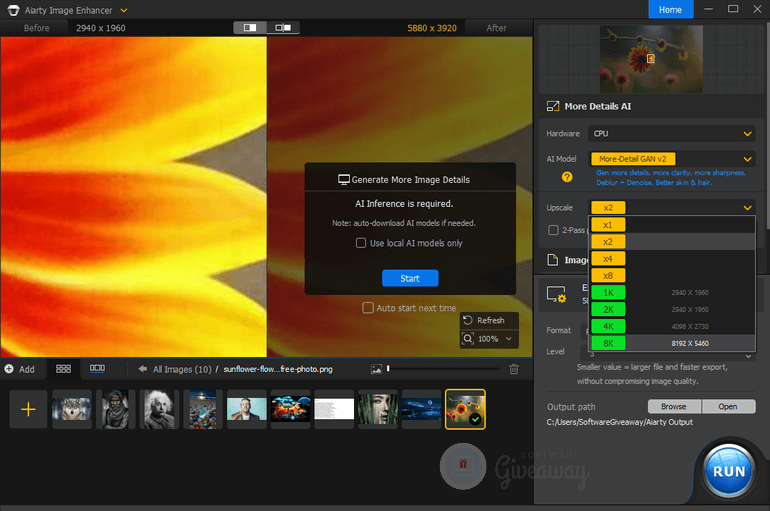This screenshot has height=511, width=770.
Task: Select the side-by-side compare view icon
Action: coord(250,28)
